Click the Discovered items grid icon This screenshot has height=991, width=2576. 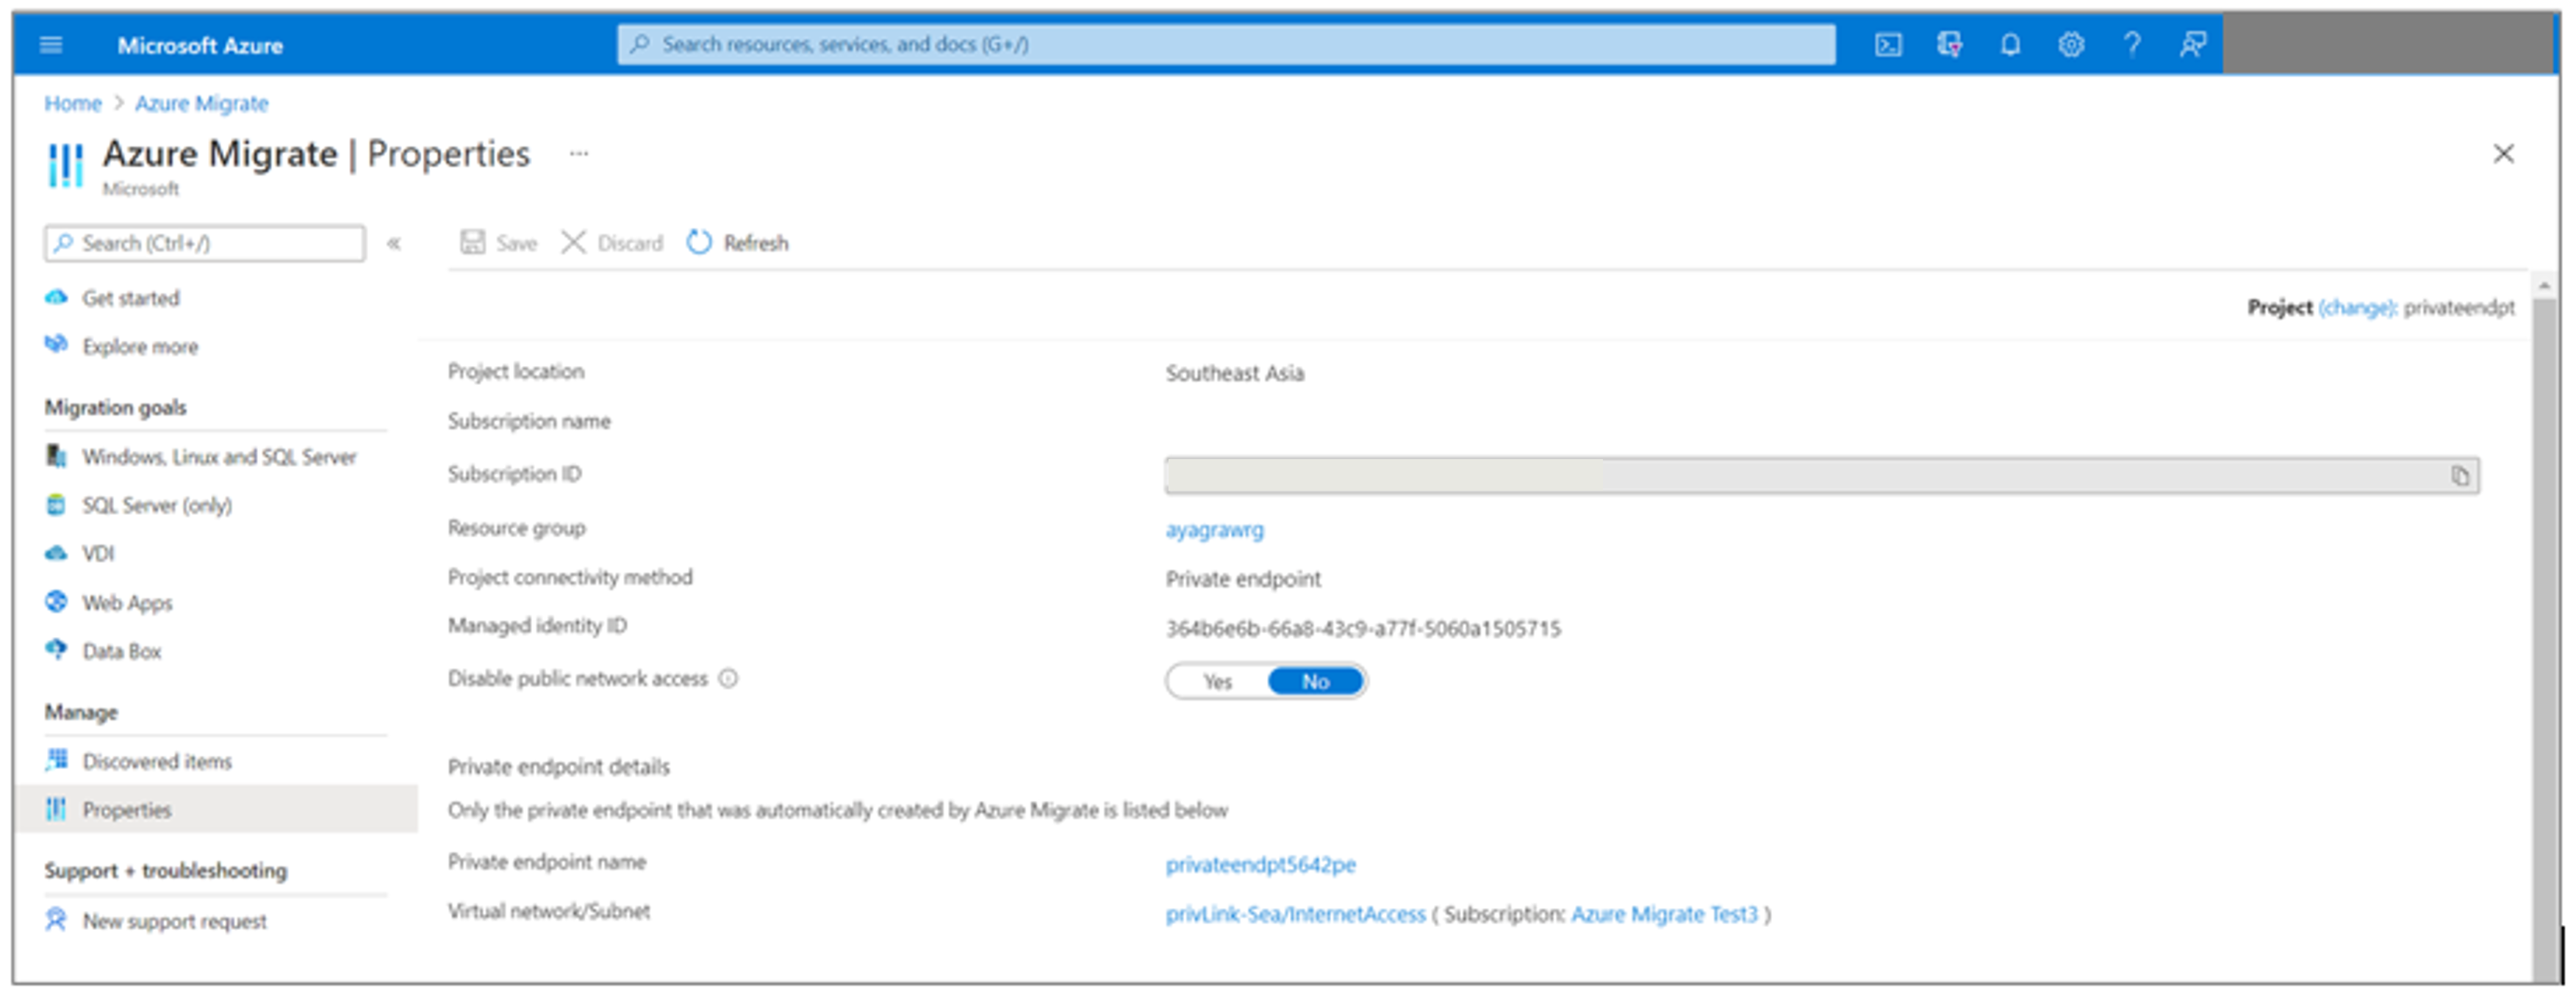pyautogui.click(x=56, y=760)
